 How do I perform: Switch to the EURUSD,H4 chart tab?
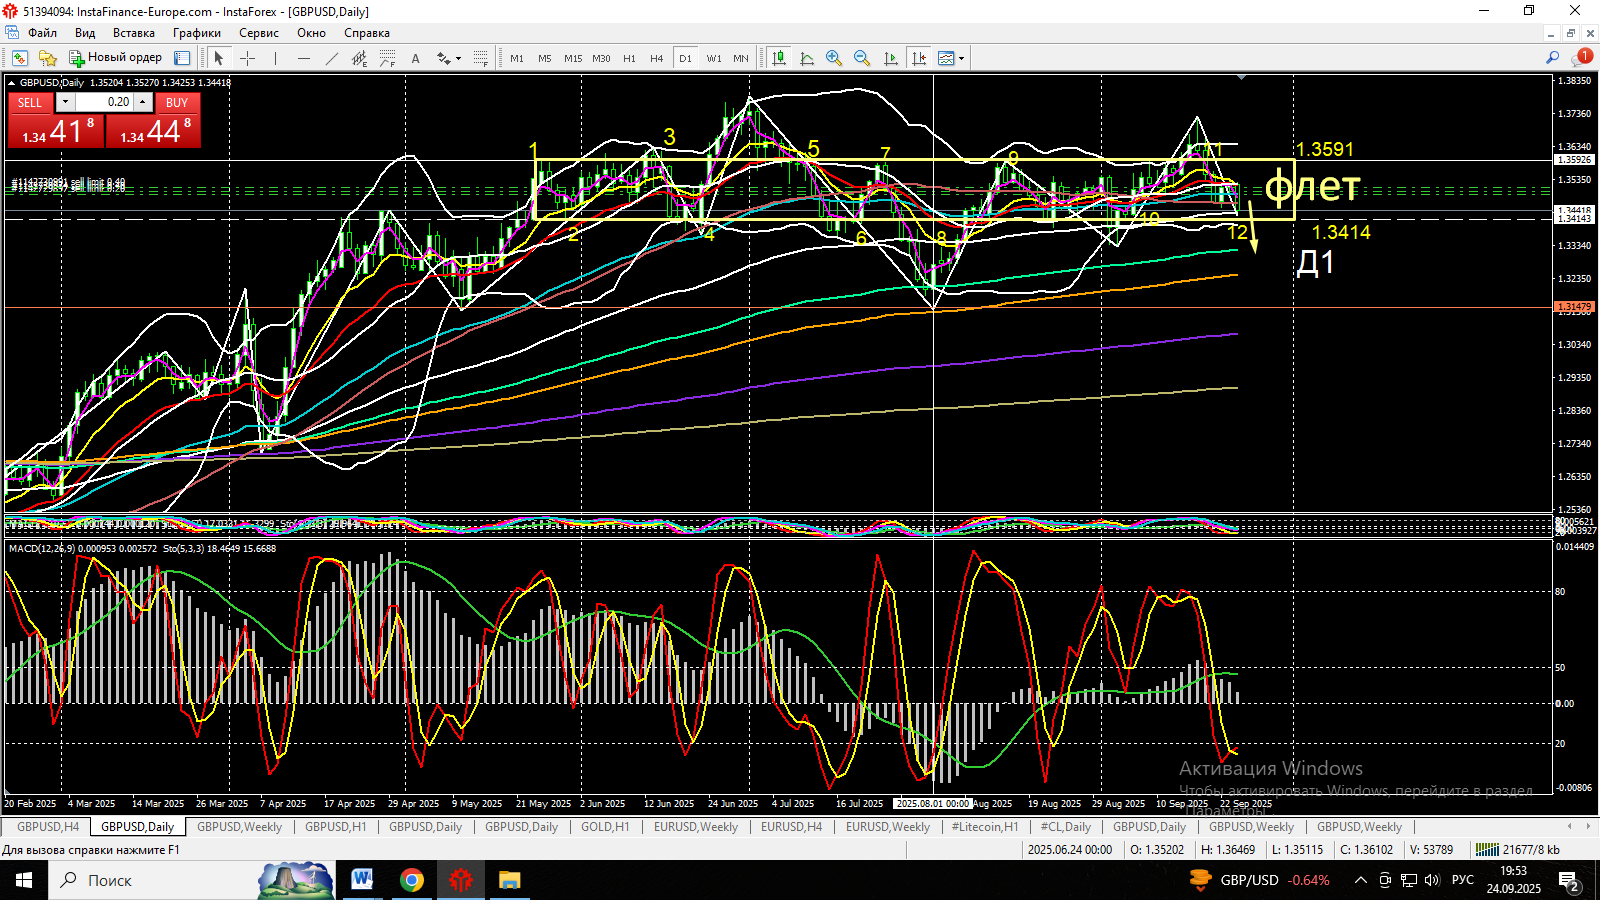coord(791,827)
